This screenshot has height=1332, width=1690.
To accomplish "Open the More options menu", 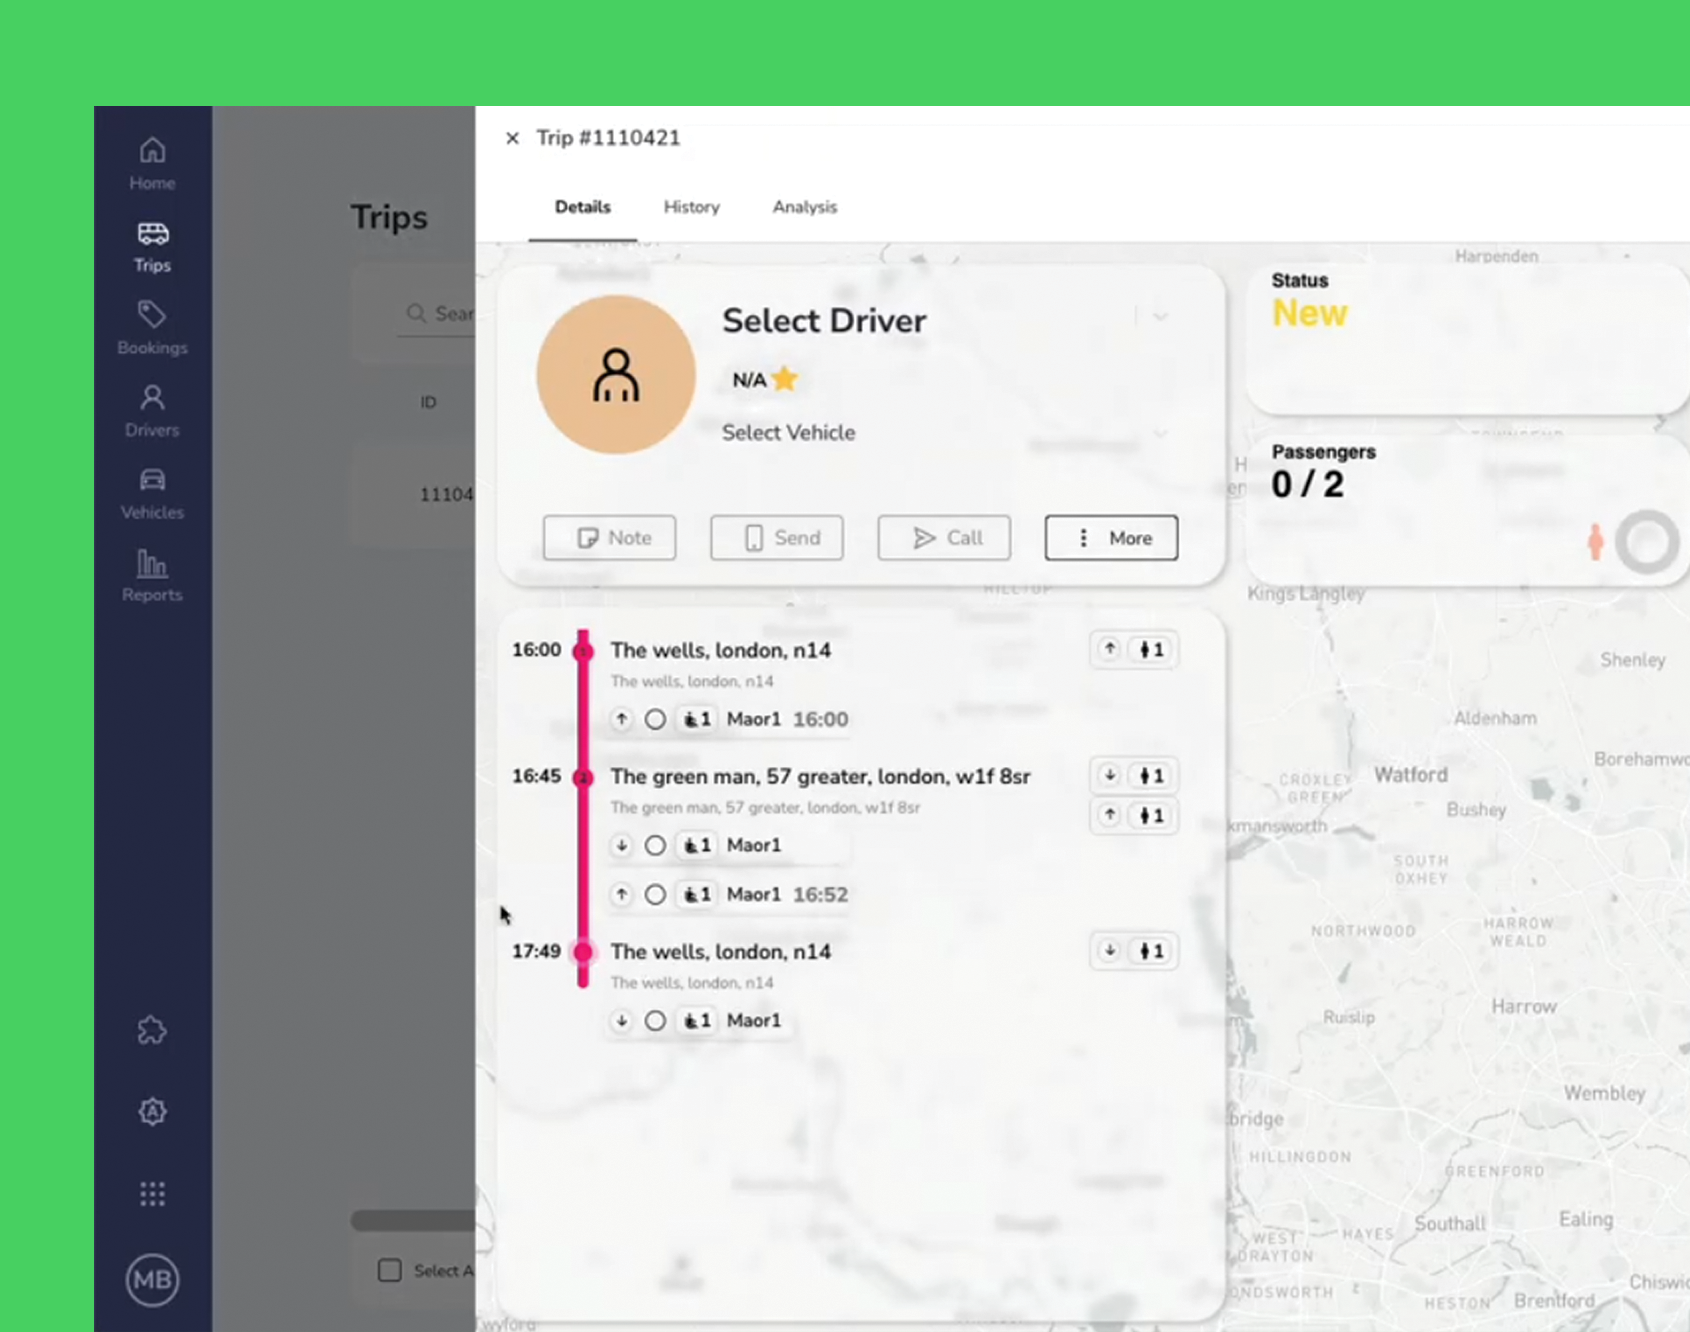I will pos(1111,538).
